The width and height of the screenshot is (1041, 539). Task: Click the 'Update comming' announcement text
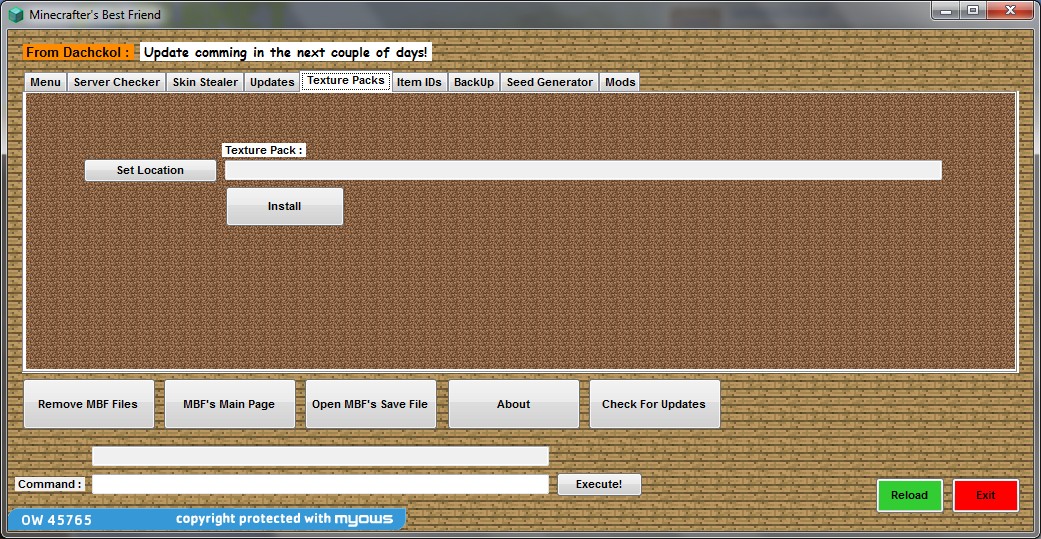[x=286, y=52]
